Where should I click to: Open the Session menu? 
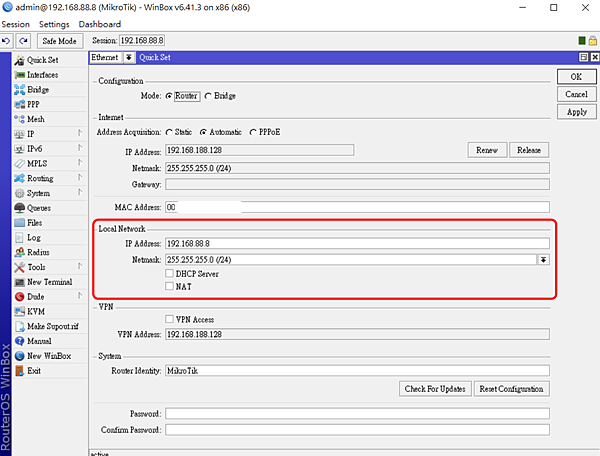(16, 24)
